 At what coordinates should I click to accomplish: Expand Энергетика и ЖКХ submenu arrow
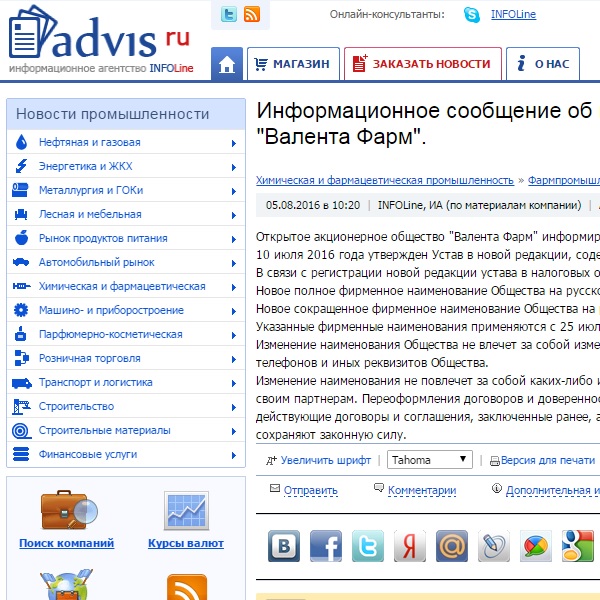click(234, 167)
